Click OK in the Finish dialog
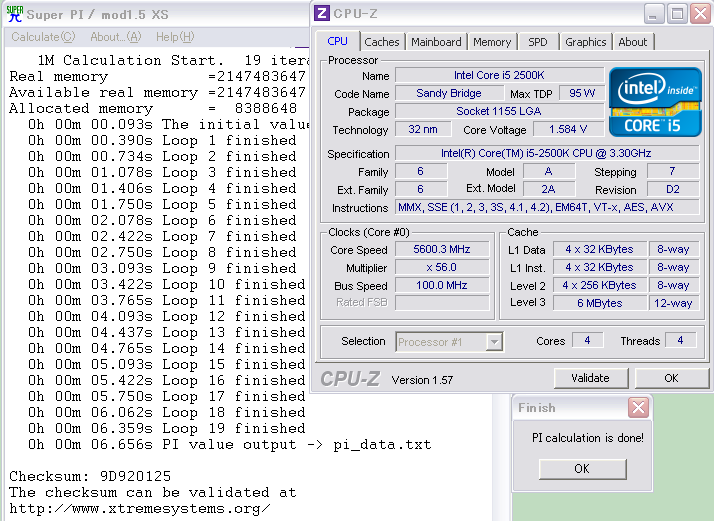The image size is (714, 521). (582, 469)
